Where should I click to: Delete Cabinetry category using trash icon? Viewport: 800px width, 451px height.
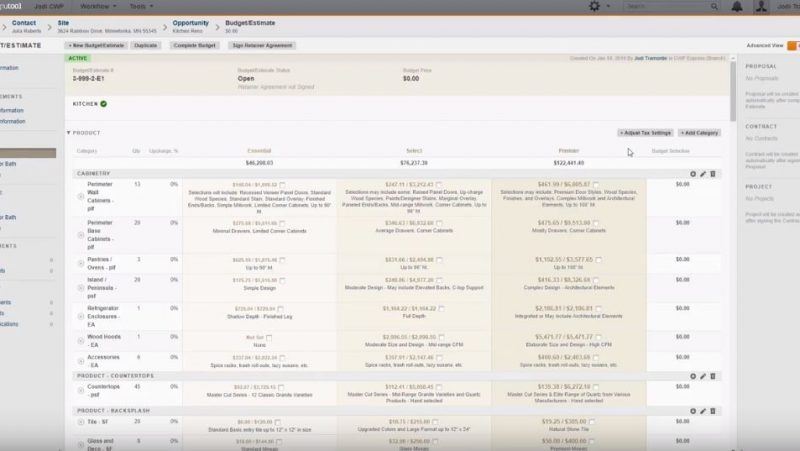tap(713, 173)
